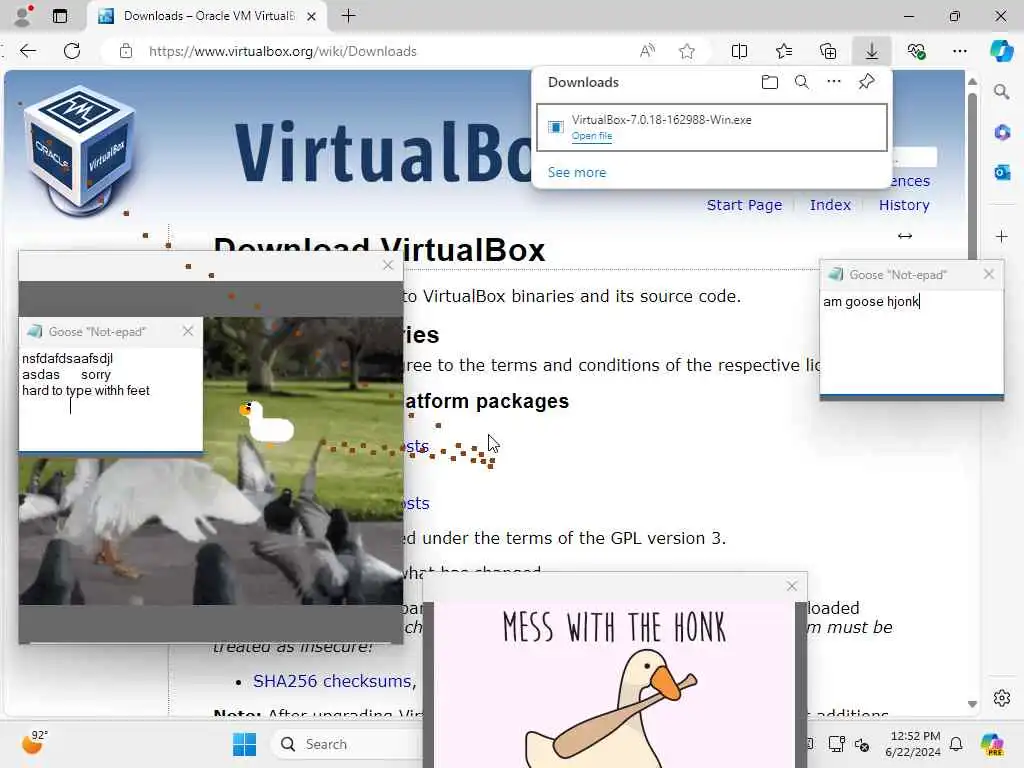Image resolution: width=1024 pixels, height=768 pixels.
Task: Open the notification bell in system tray
Action: coord(955,744)
